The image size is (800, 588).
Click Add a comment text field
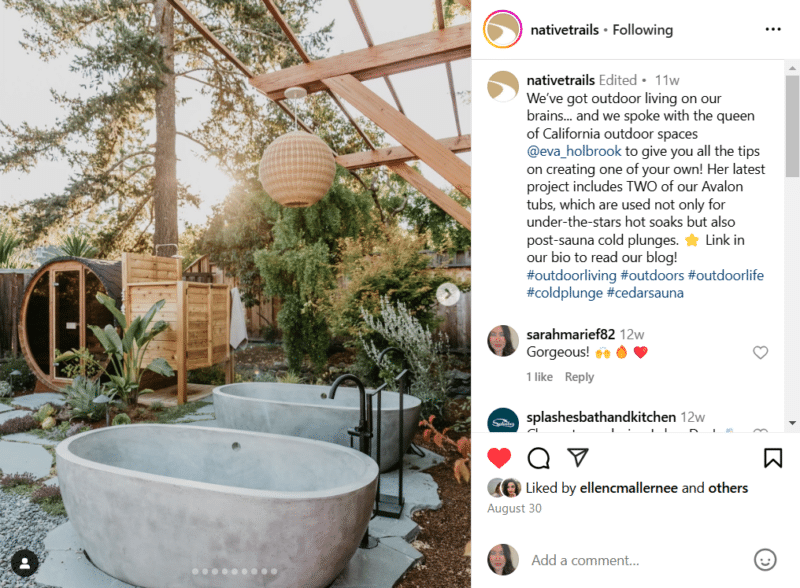pos(636,560)
